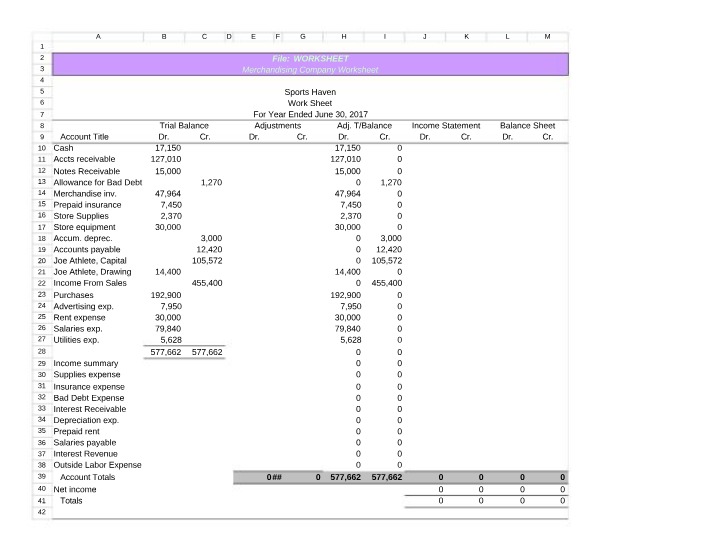This screenshot has width=714, height=552.
Task: Select the 'Insurance expense' cell
Action: (x=89, y=387)
